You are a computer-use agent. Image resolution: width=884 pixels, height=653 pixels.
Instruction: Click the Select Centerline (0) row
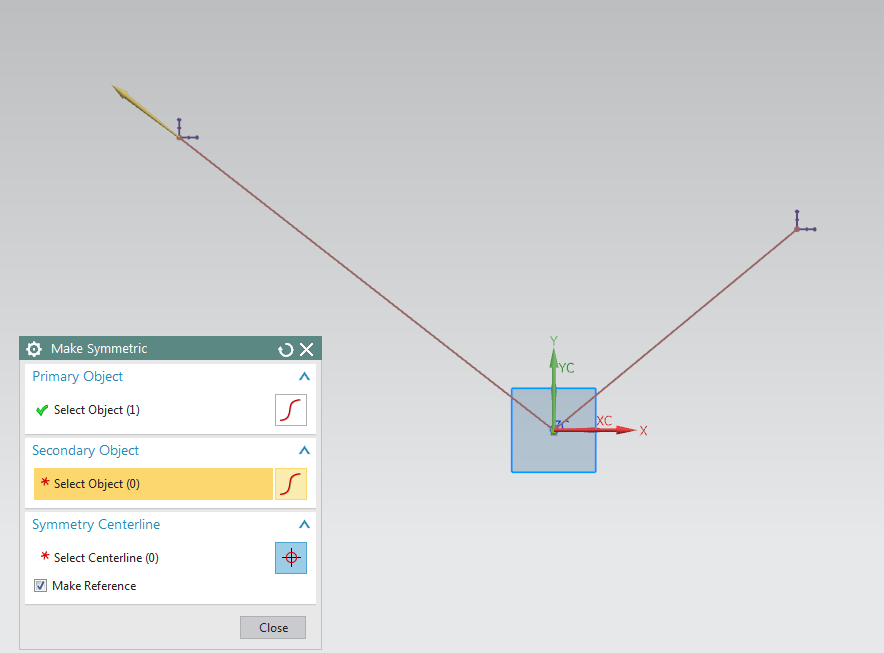coord(153,558)
